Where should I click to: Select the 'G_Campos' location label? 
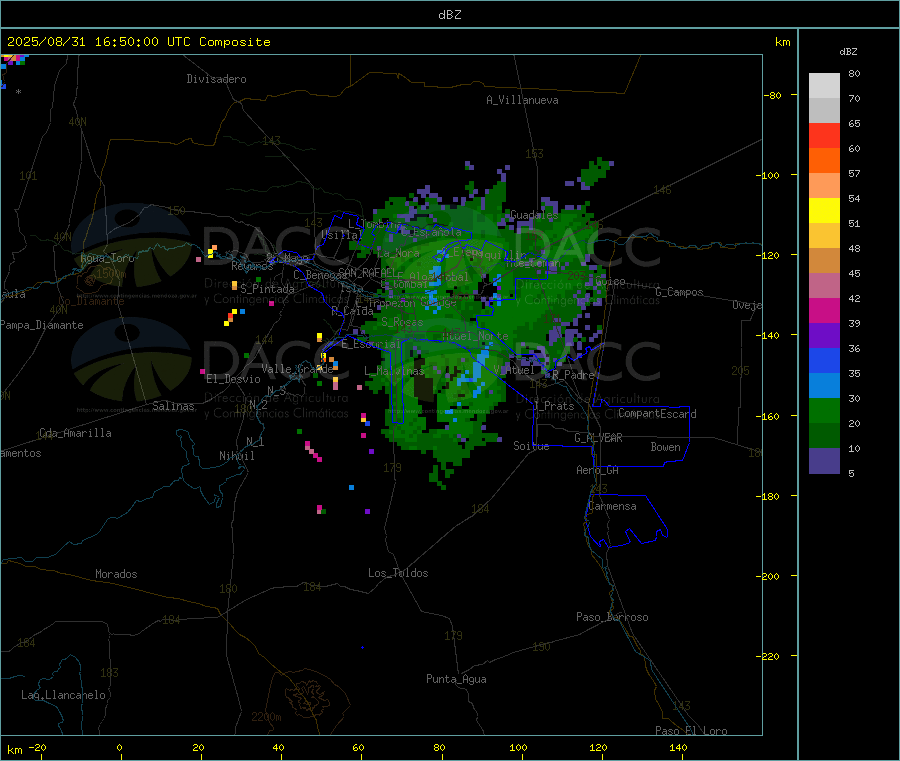679,292
